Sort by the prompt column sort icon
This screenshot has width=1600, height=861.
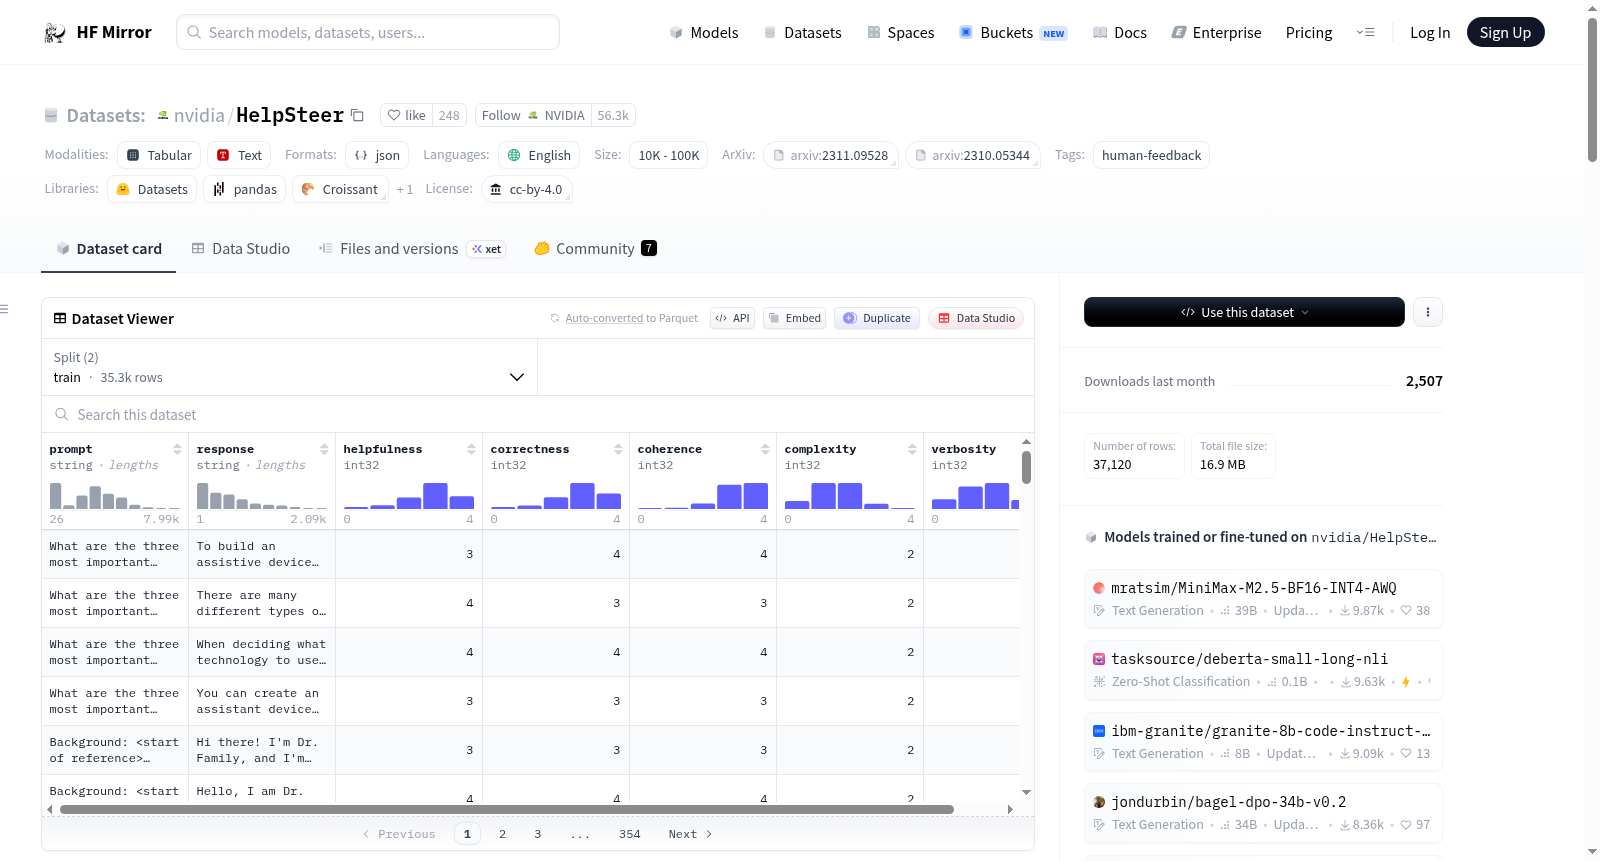[177, 449]
